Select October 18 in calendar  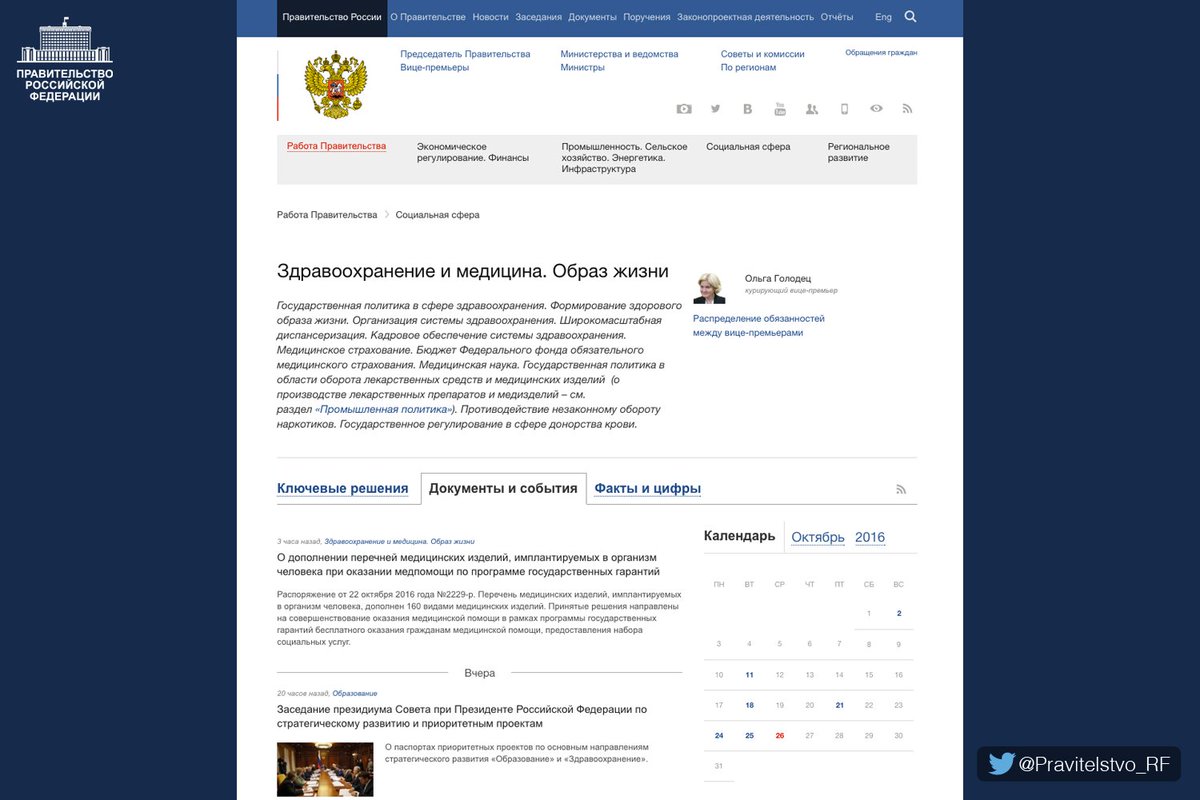tap(749, 705)
